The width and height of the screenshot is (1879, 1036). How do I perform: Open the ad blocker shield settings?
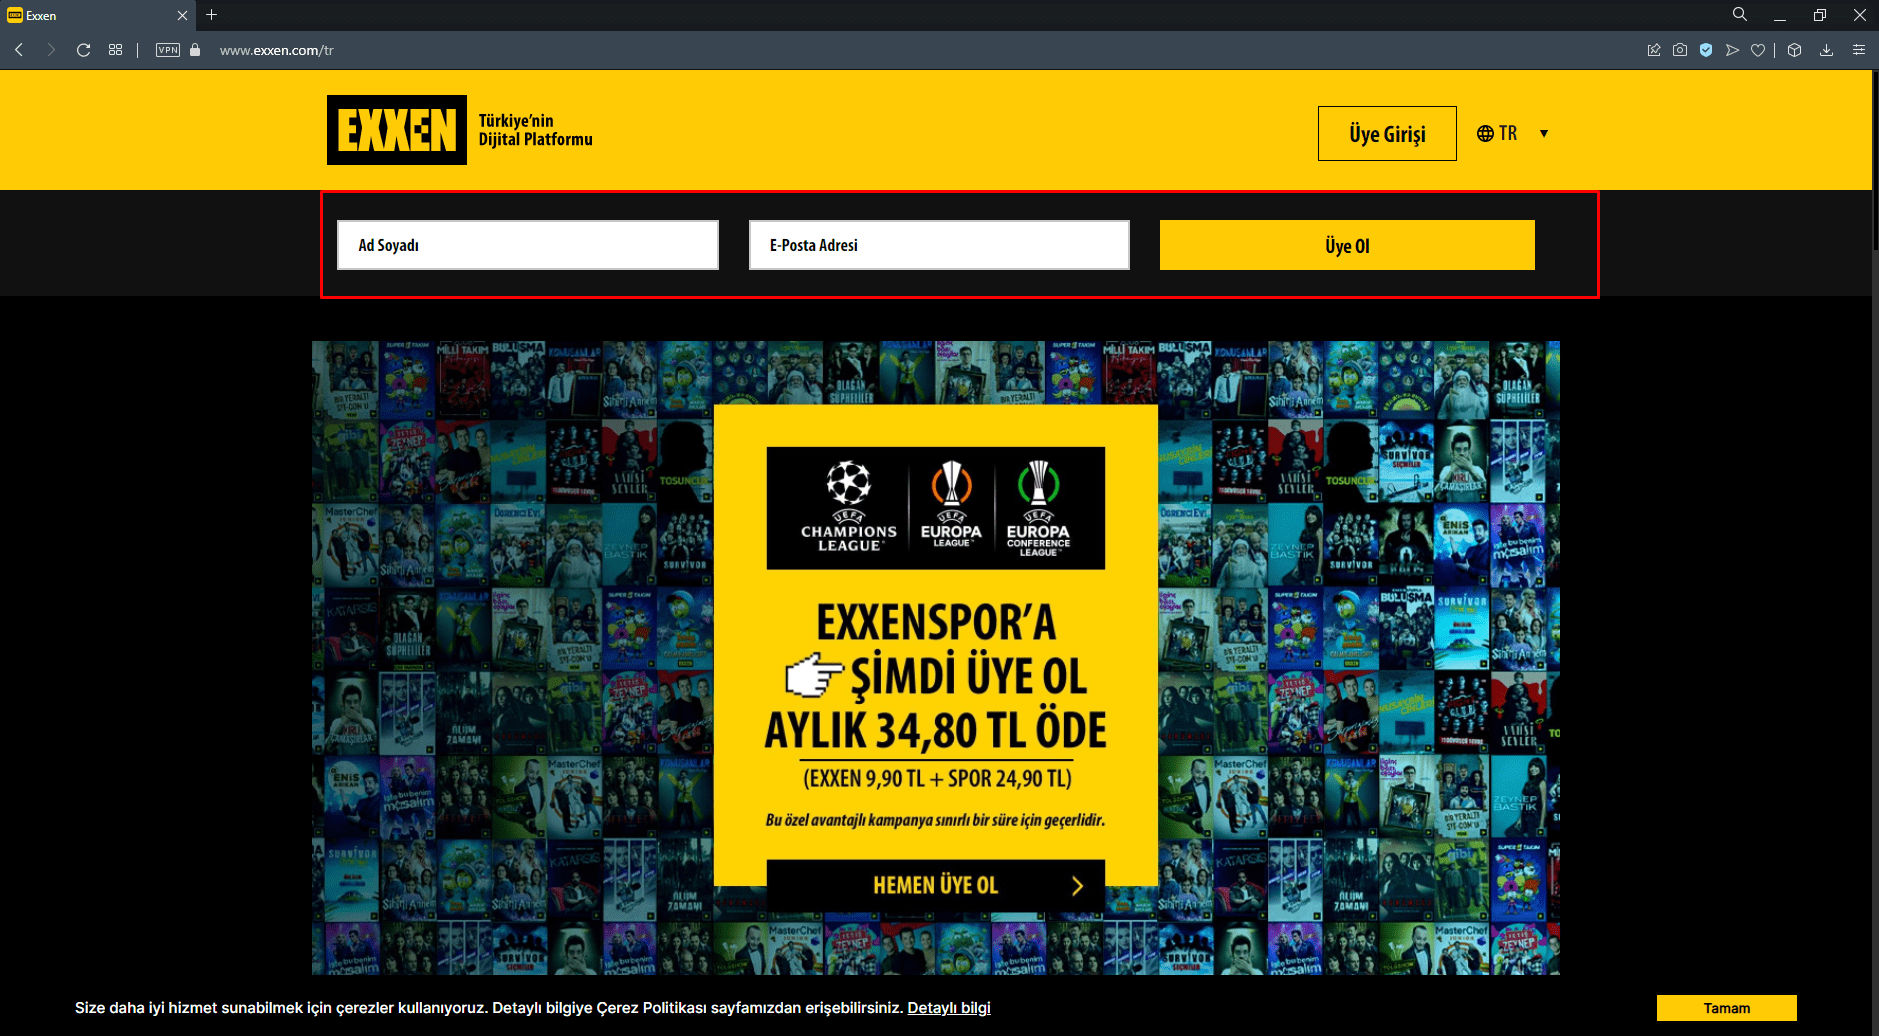(x=1706, y=50)
